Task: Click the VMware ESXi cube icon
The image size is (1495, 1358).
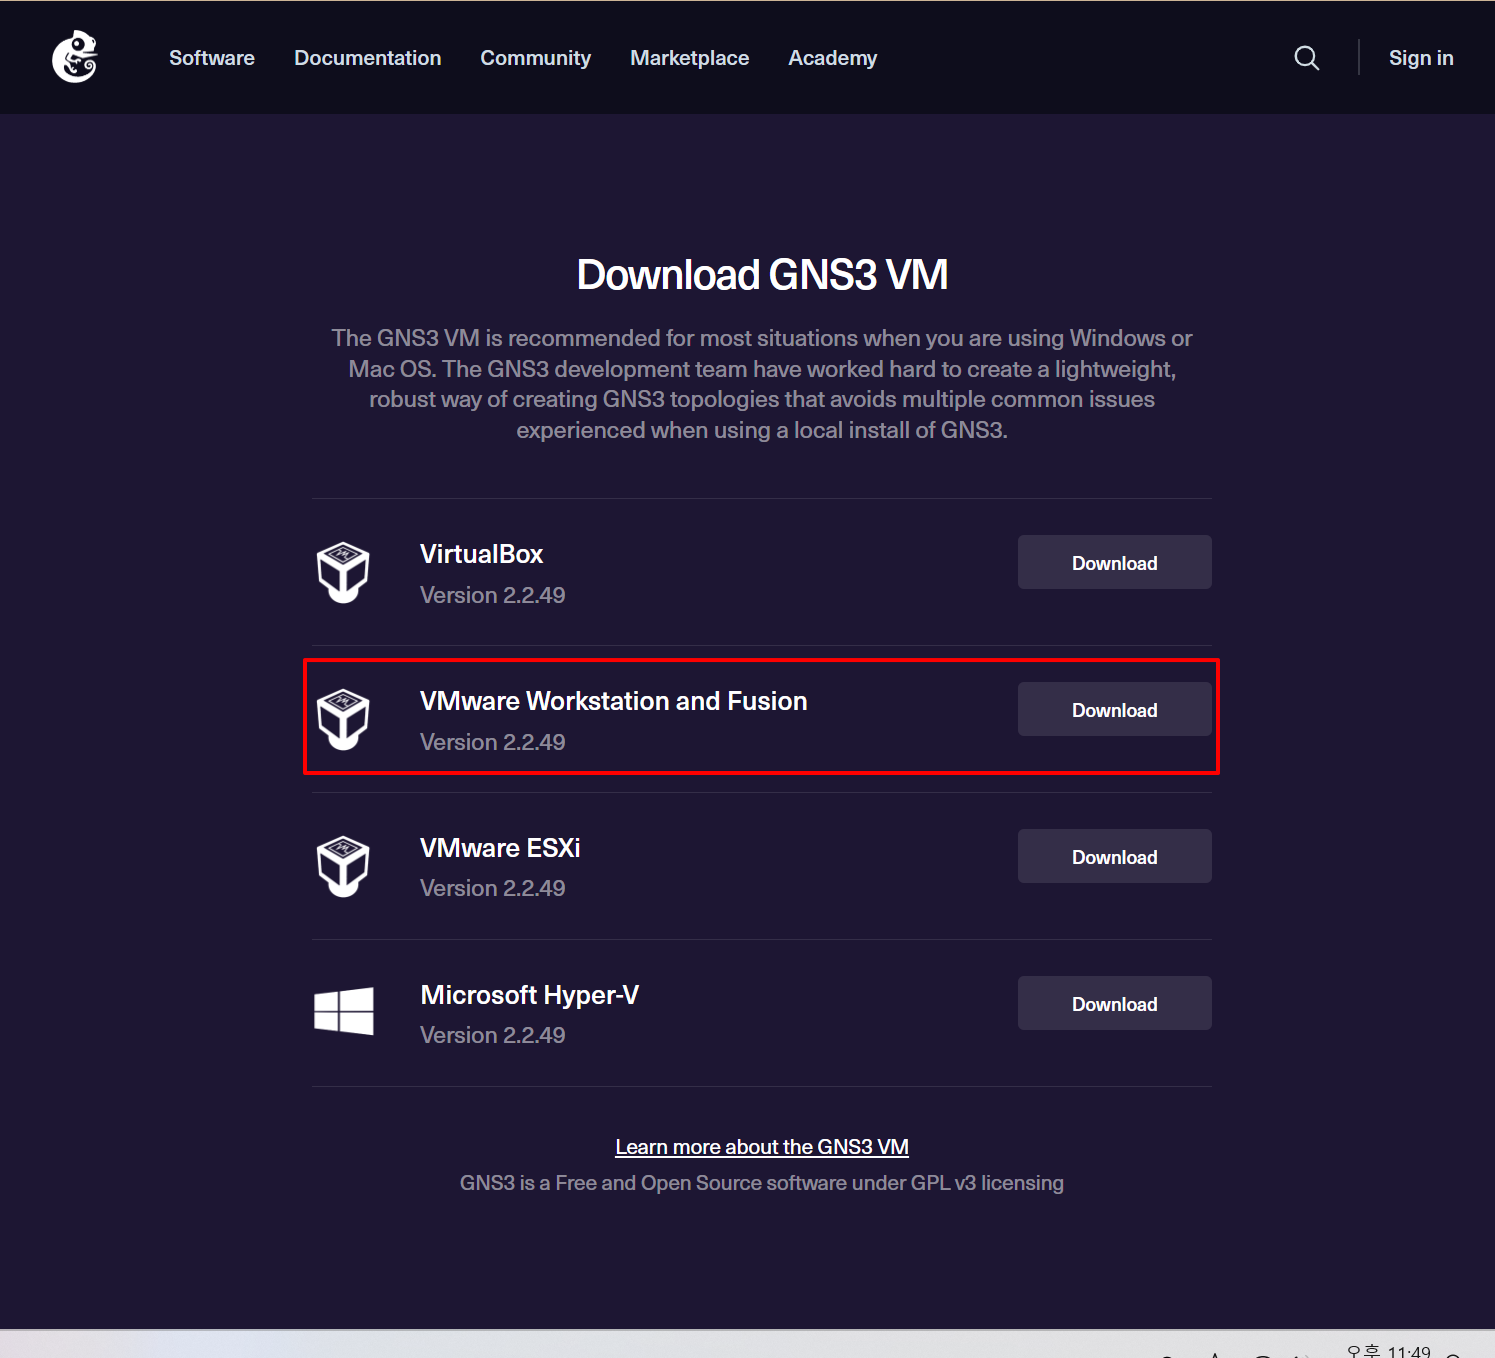Action: coord(343,866)
